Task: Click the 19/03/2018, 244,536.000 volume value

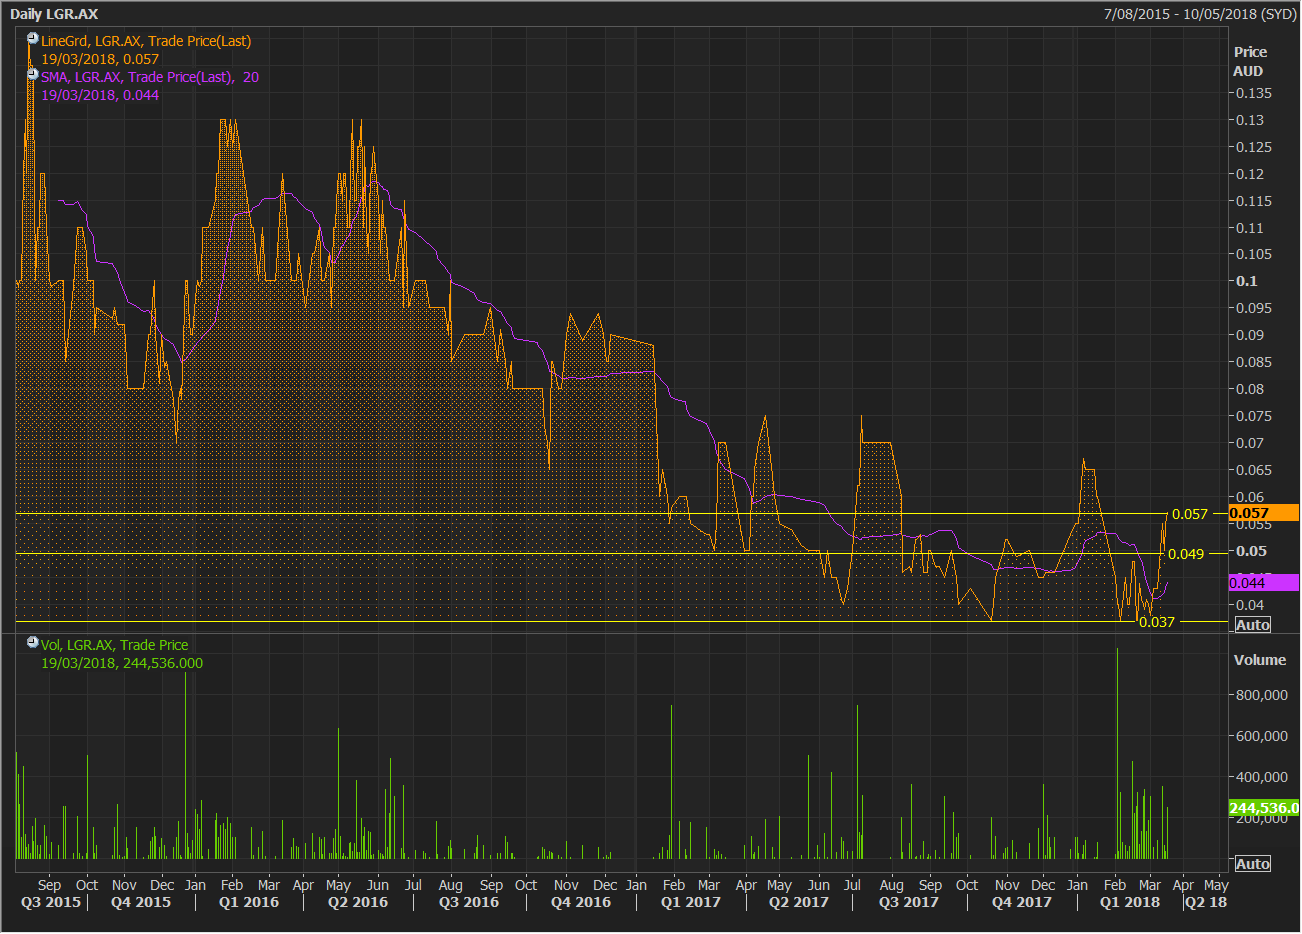Action: (x=122, y=663)
